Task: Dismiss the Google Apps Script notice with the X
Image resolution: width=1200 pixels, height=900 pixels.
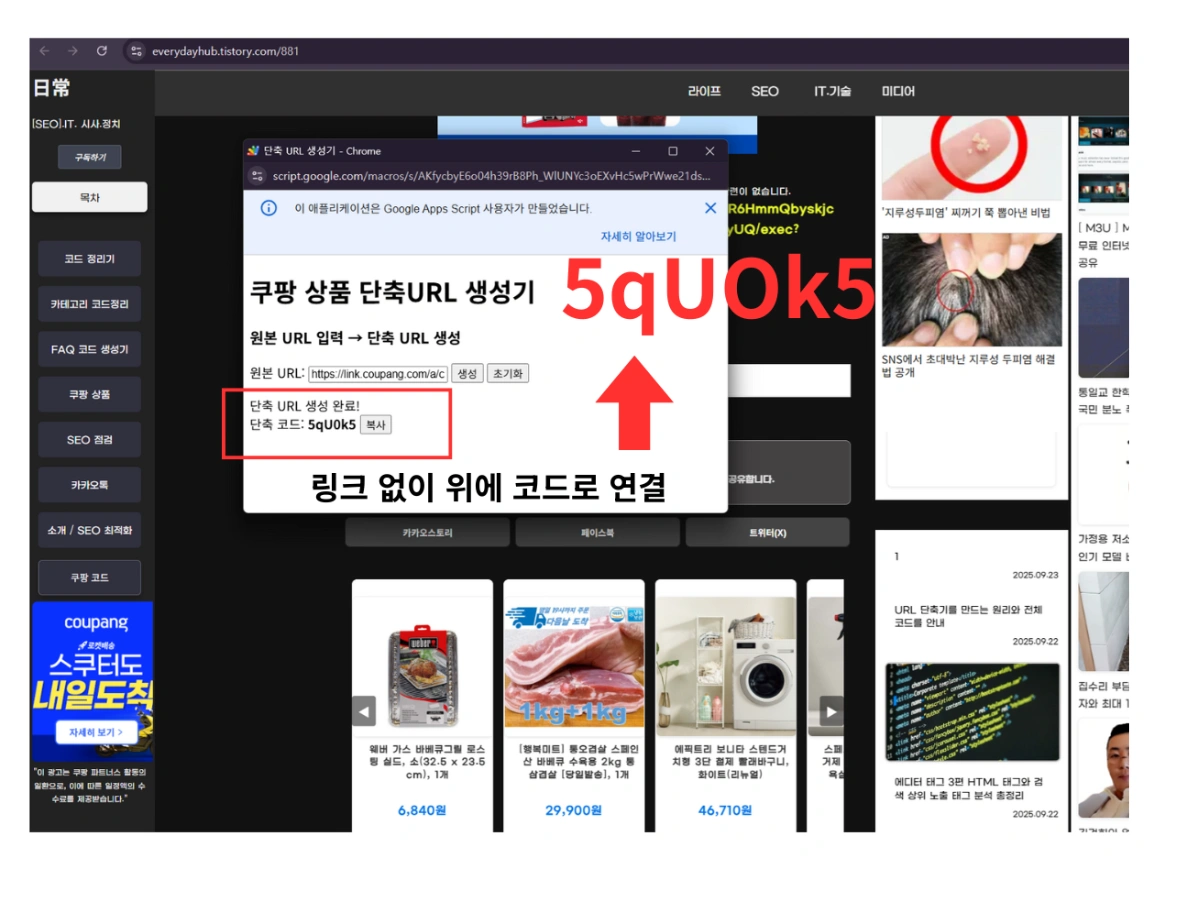Action: [710, 208]
